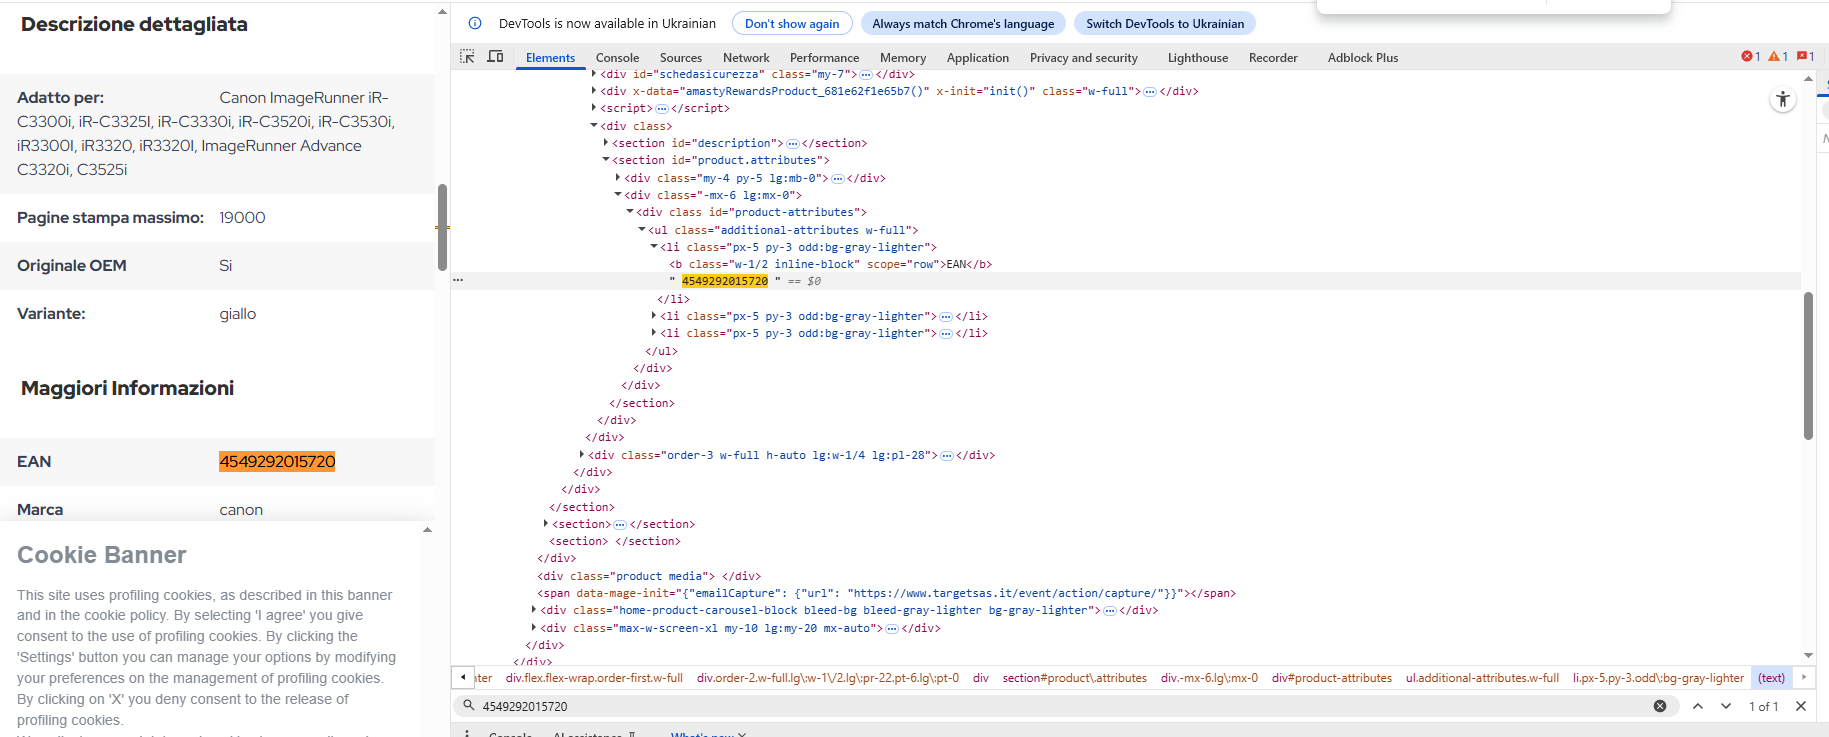The width and height of the screenshot is (1829, 737).
Task: Select the div class product media node
Action: tap(649, 576)
